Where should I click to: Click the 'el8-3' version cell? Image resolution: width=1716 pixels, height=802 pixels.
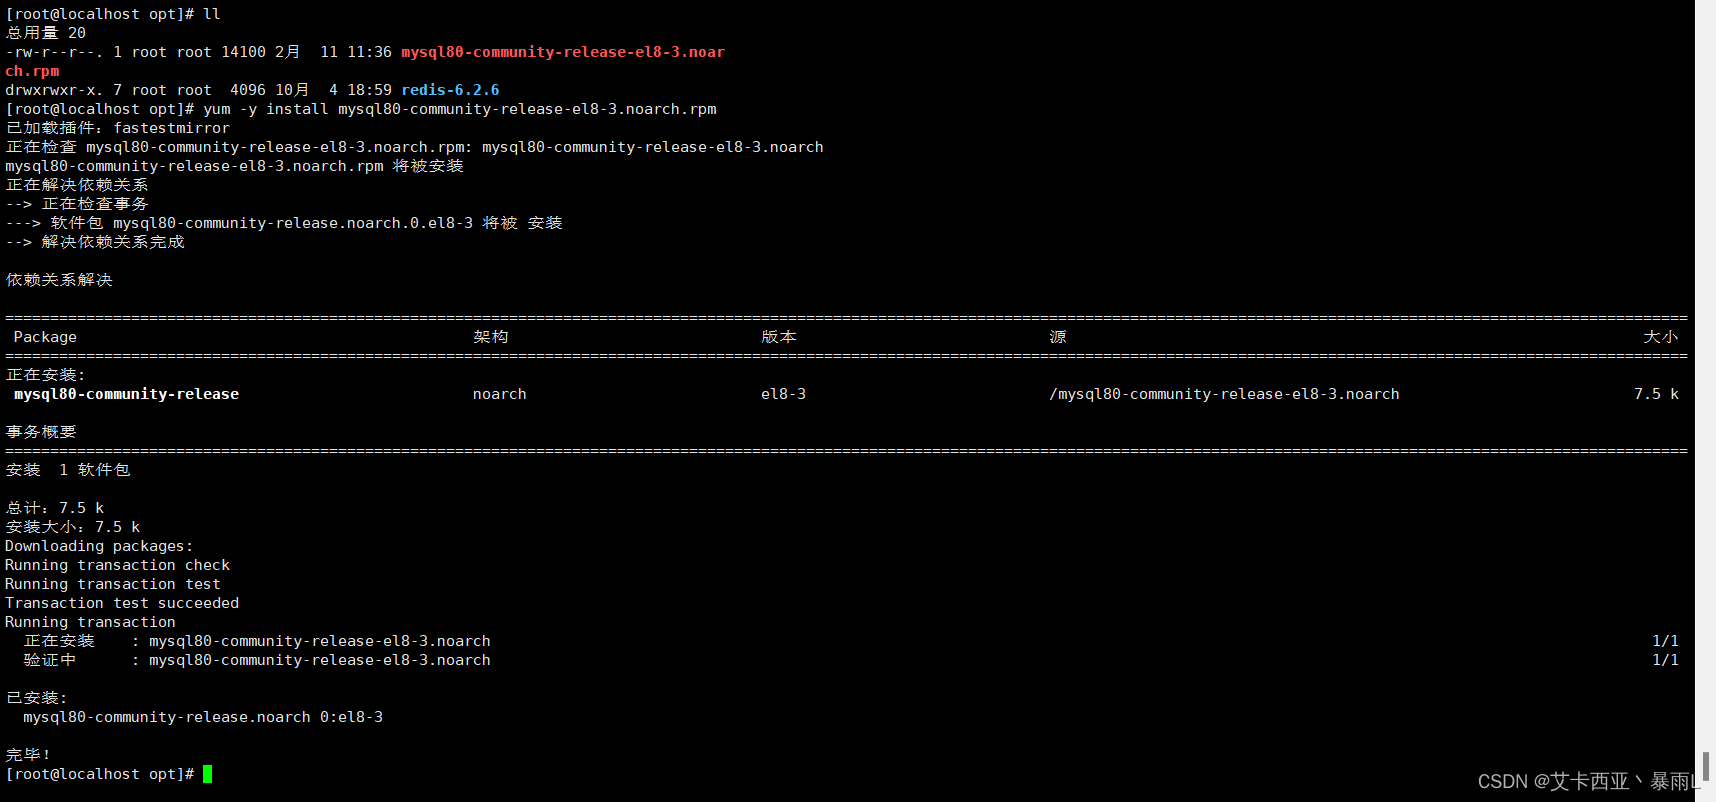[x=783, y=394]
